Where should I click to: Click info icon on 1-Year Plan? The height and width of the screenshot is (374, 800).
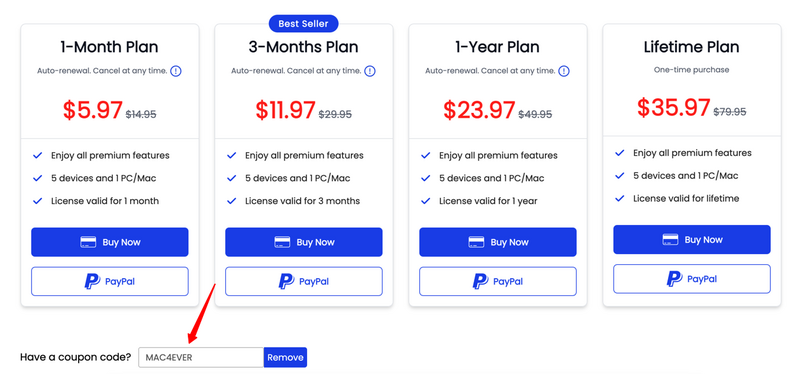click(x=564, y=71)
